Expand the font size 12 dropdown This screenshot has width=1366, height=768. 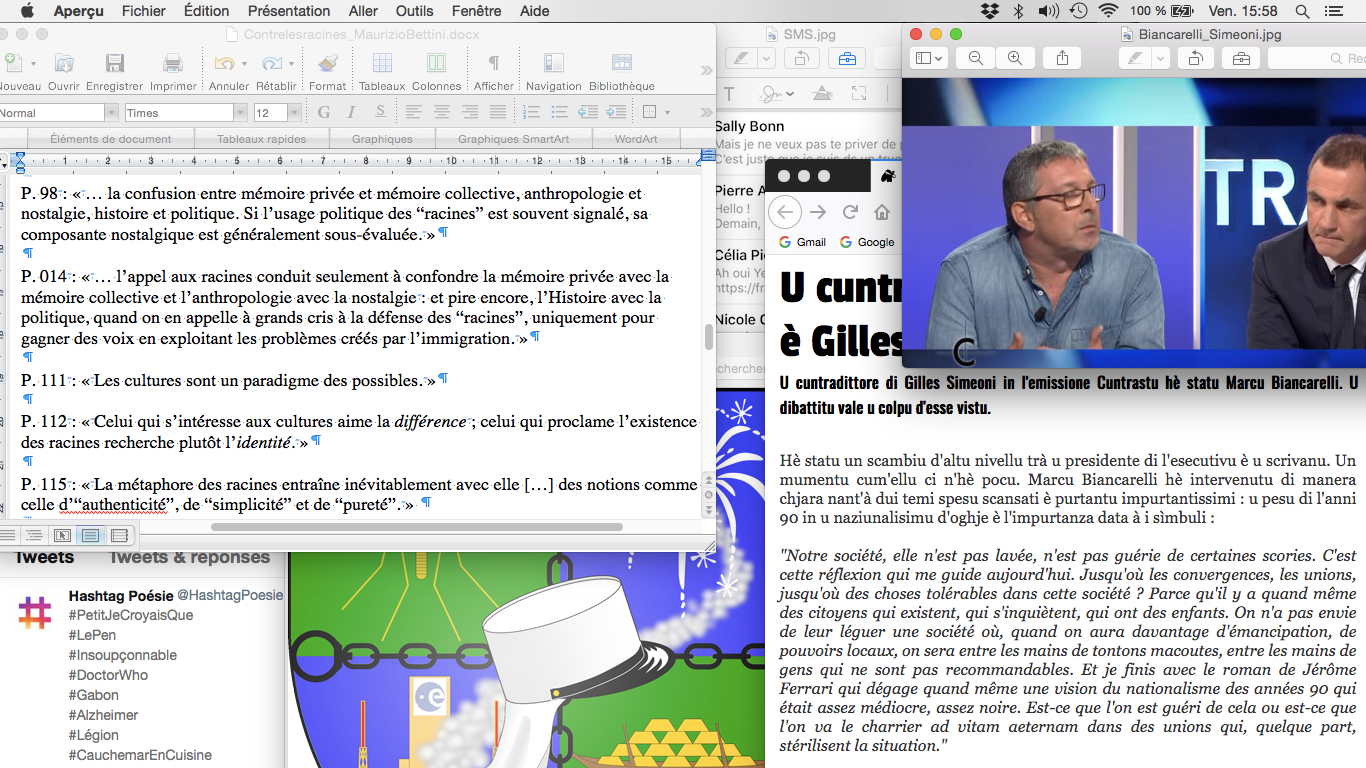294,113
